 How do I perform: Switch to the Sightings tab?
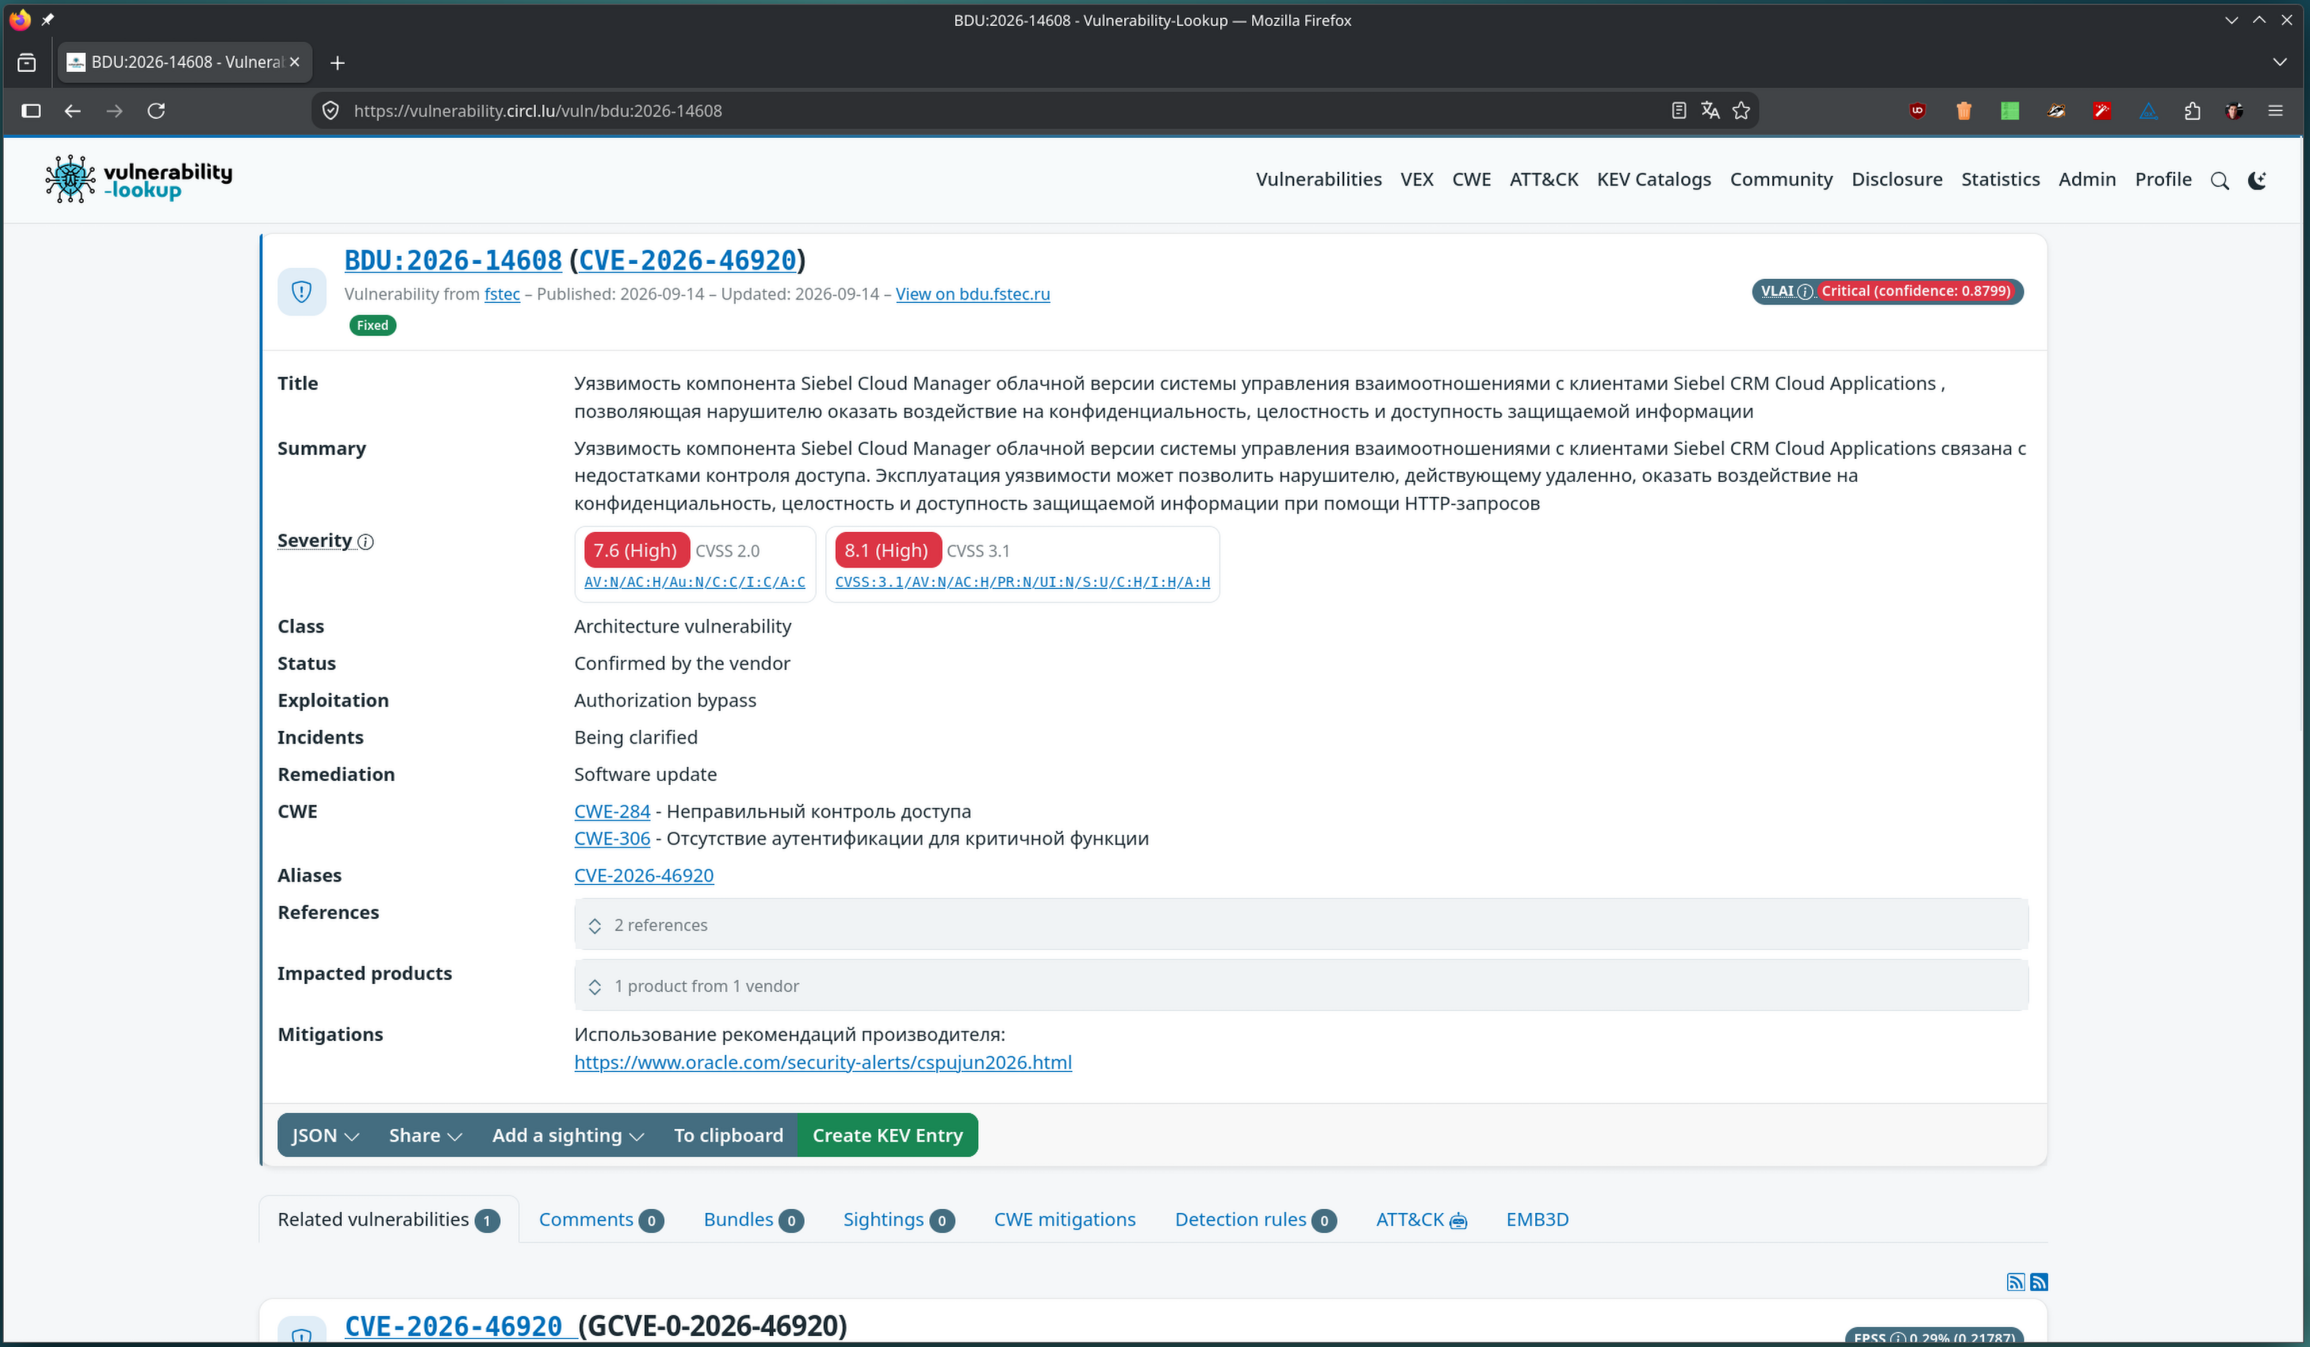pyautogui.click(x=898, y=1219)
